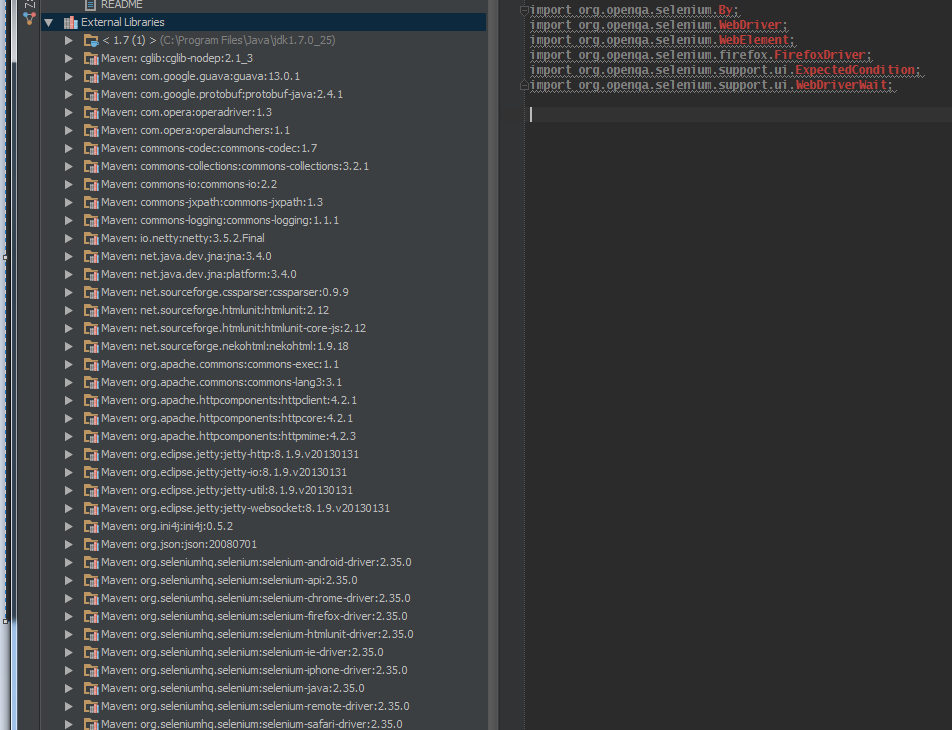Screen dimensions: 952x730
Task: Expand the JDK 1.7 library node
Action: (x=69, y=40)
